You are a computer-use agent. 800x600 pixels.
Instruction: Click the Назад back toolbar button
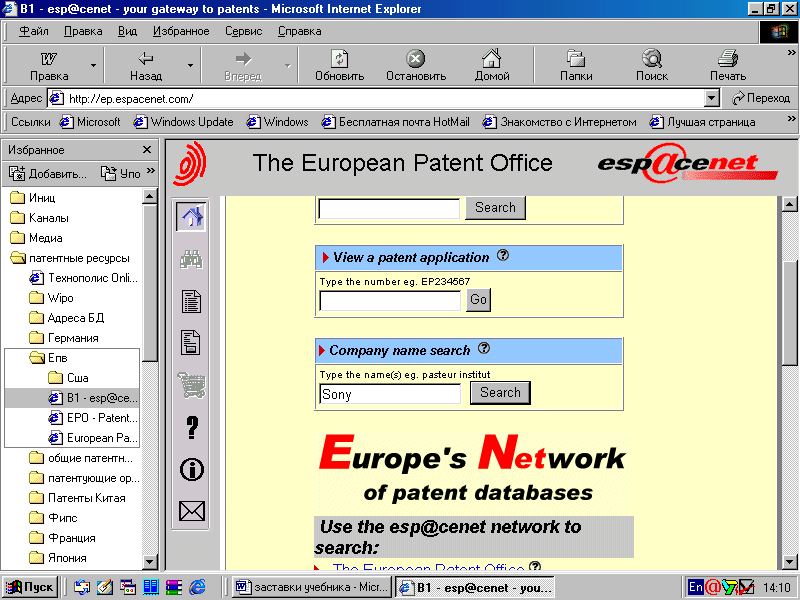pos(146,65)
